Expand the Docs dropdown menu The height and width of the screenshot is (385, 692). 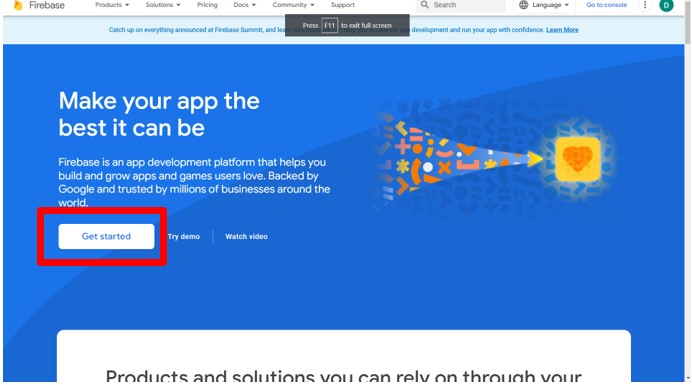click(x=244, y=5)
